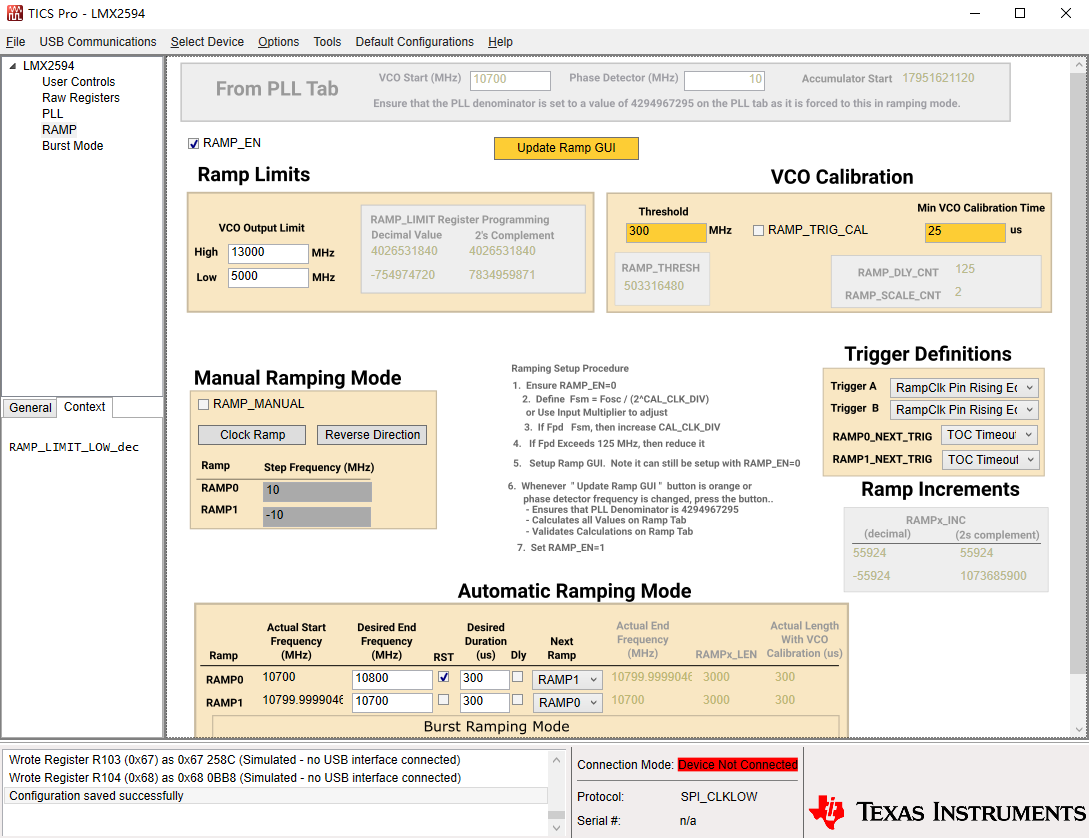This screenshot has width=1089, height=838.
Task: Check the Dly checkbox for RAMP1
Action: 517,700
